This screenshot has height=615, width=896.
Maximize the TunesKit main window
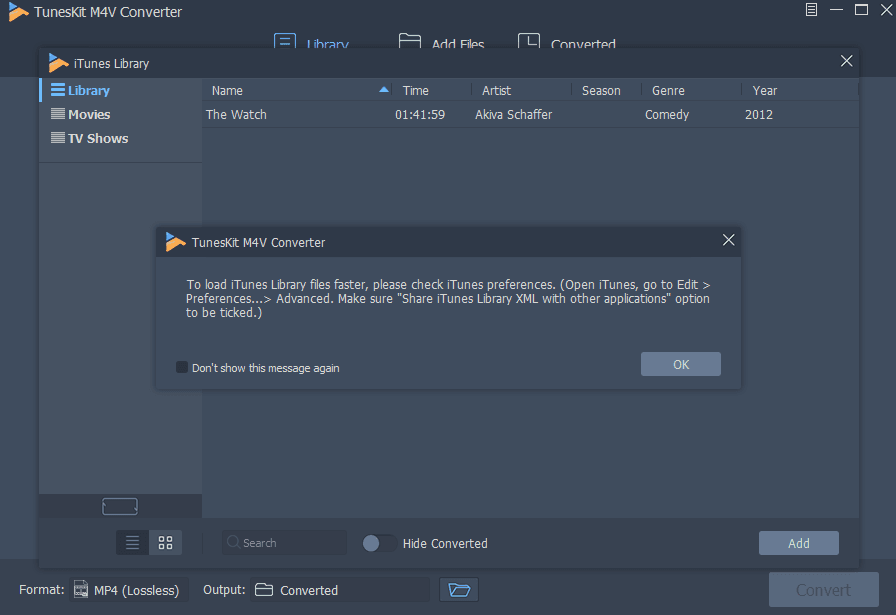coord(861,10)
